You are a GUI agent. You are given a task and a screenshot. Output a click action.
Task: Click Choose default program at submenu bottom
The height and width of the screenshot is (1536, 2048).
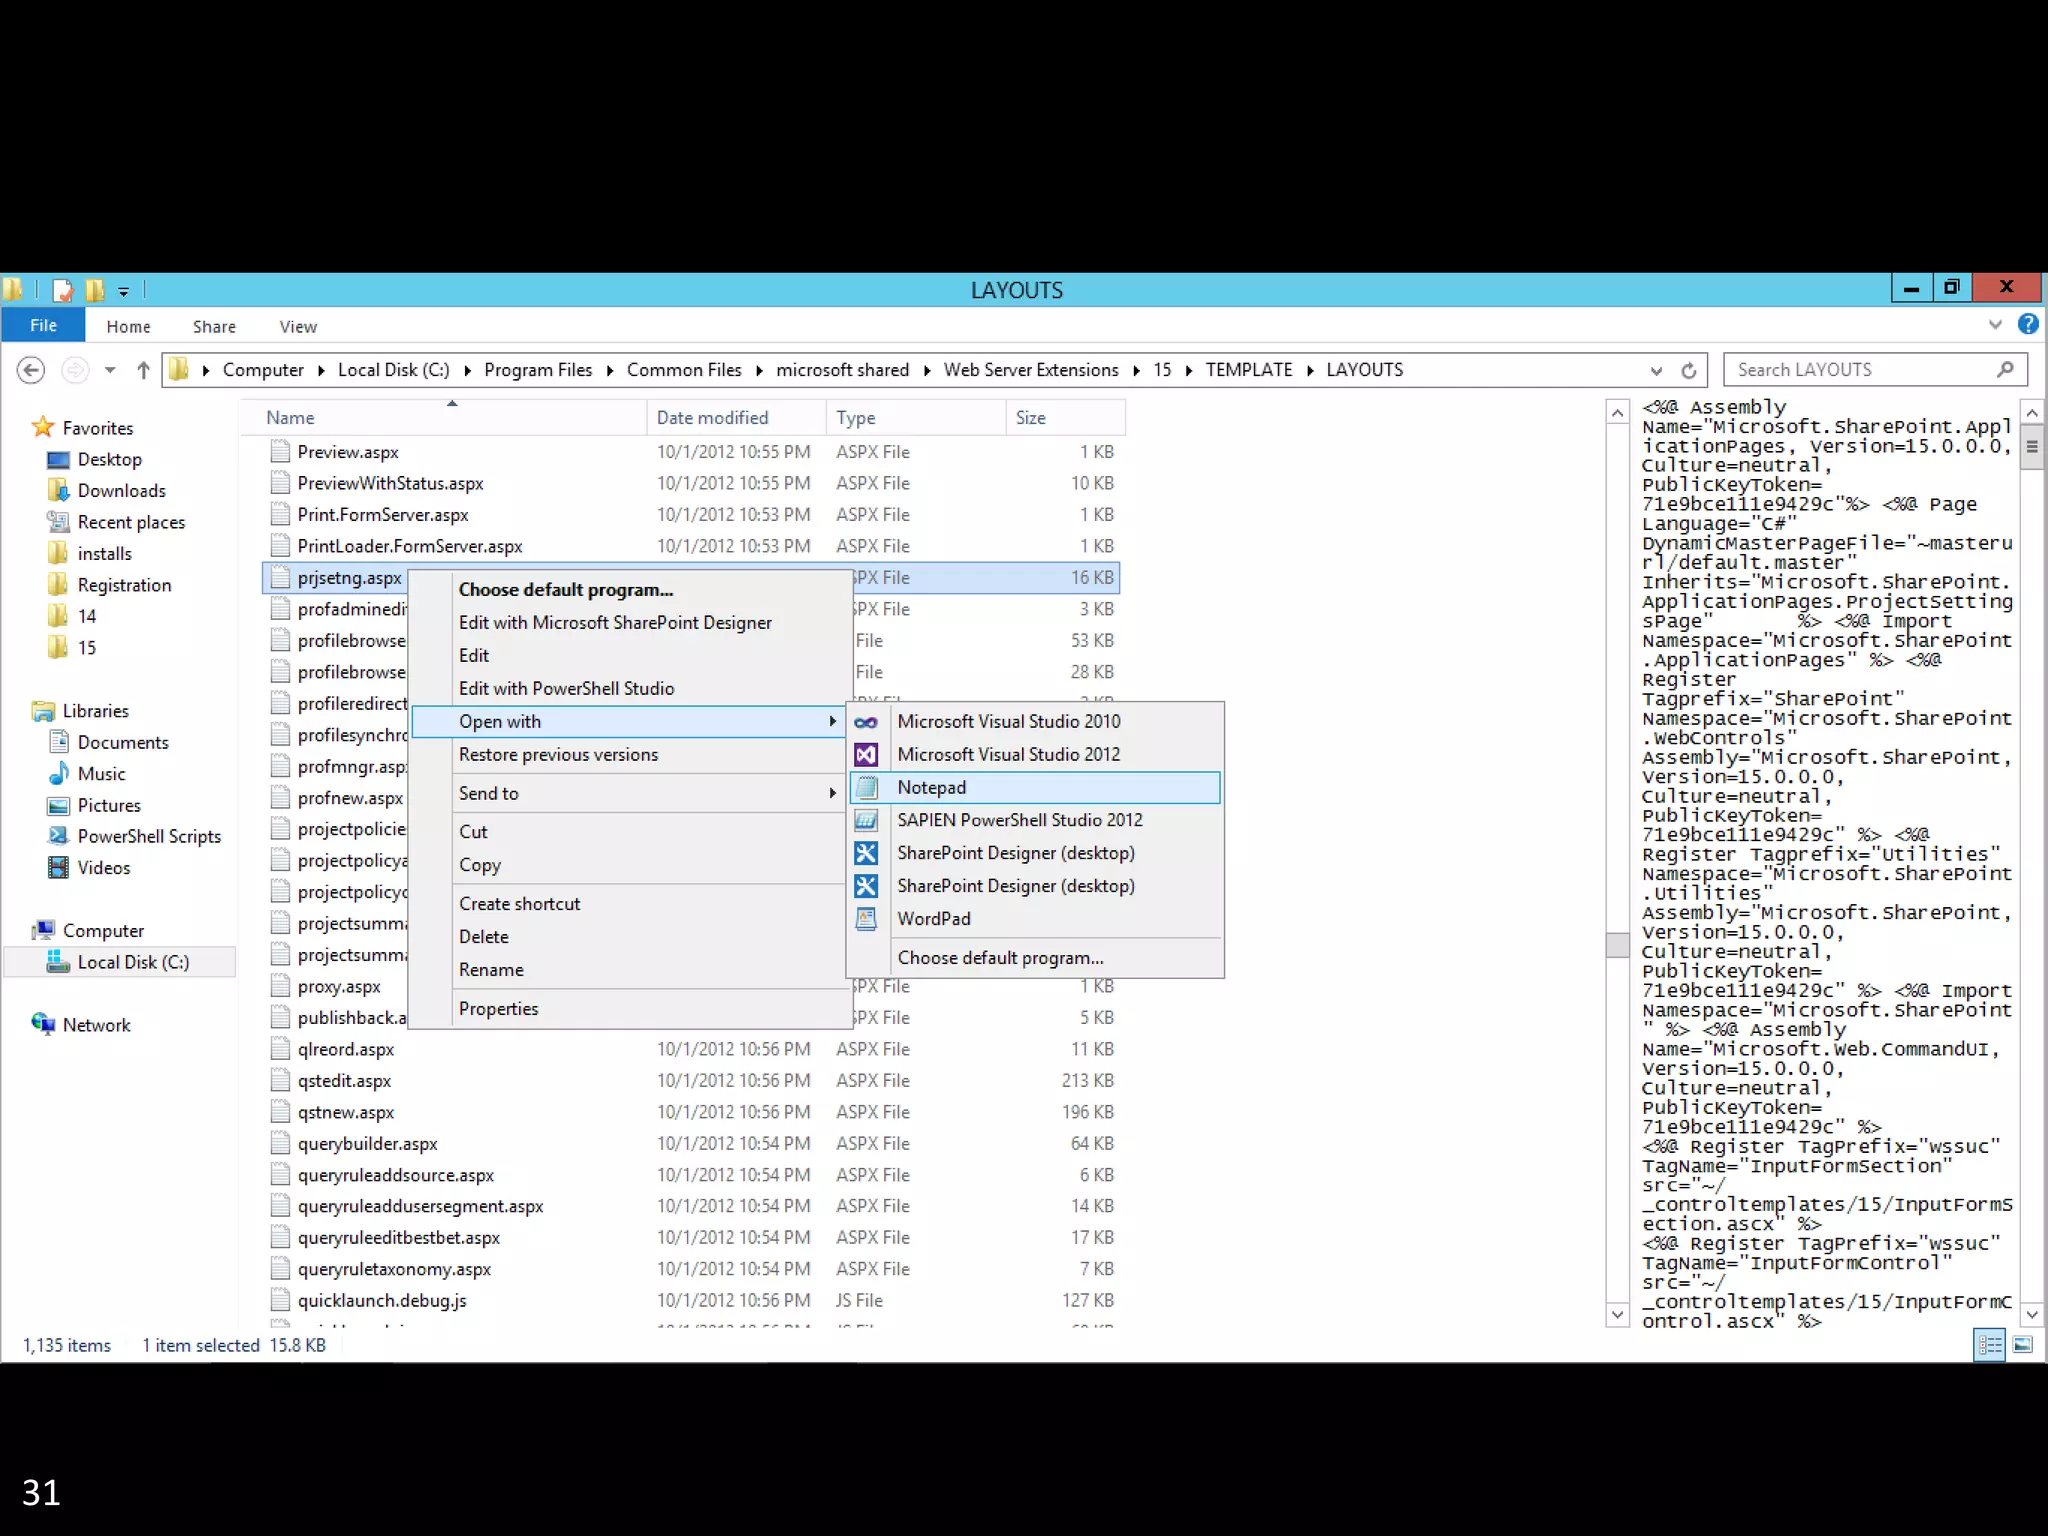1000,957
